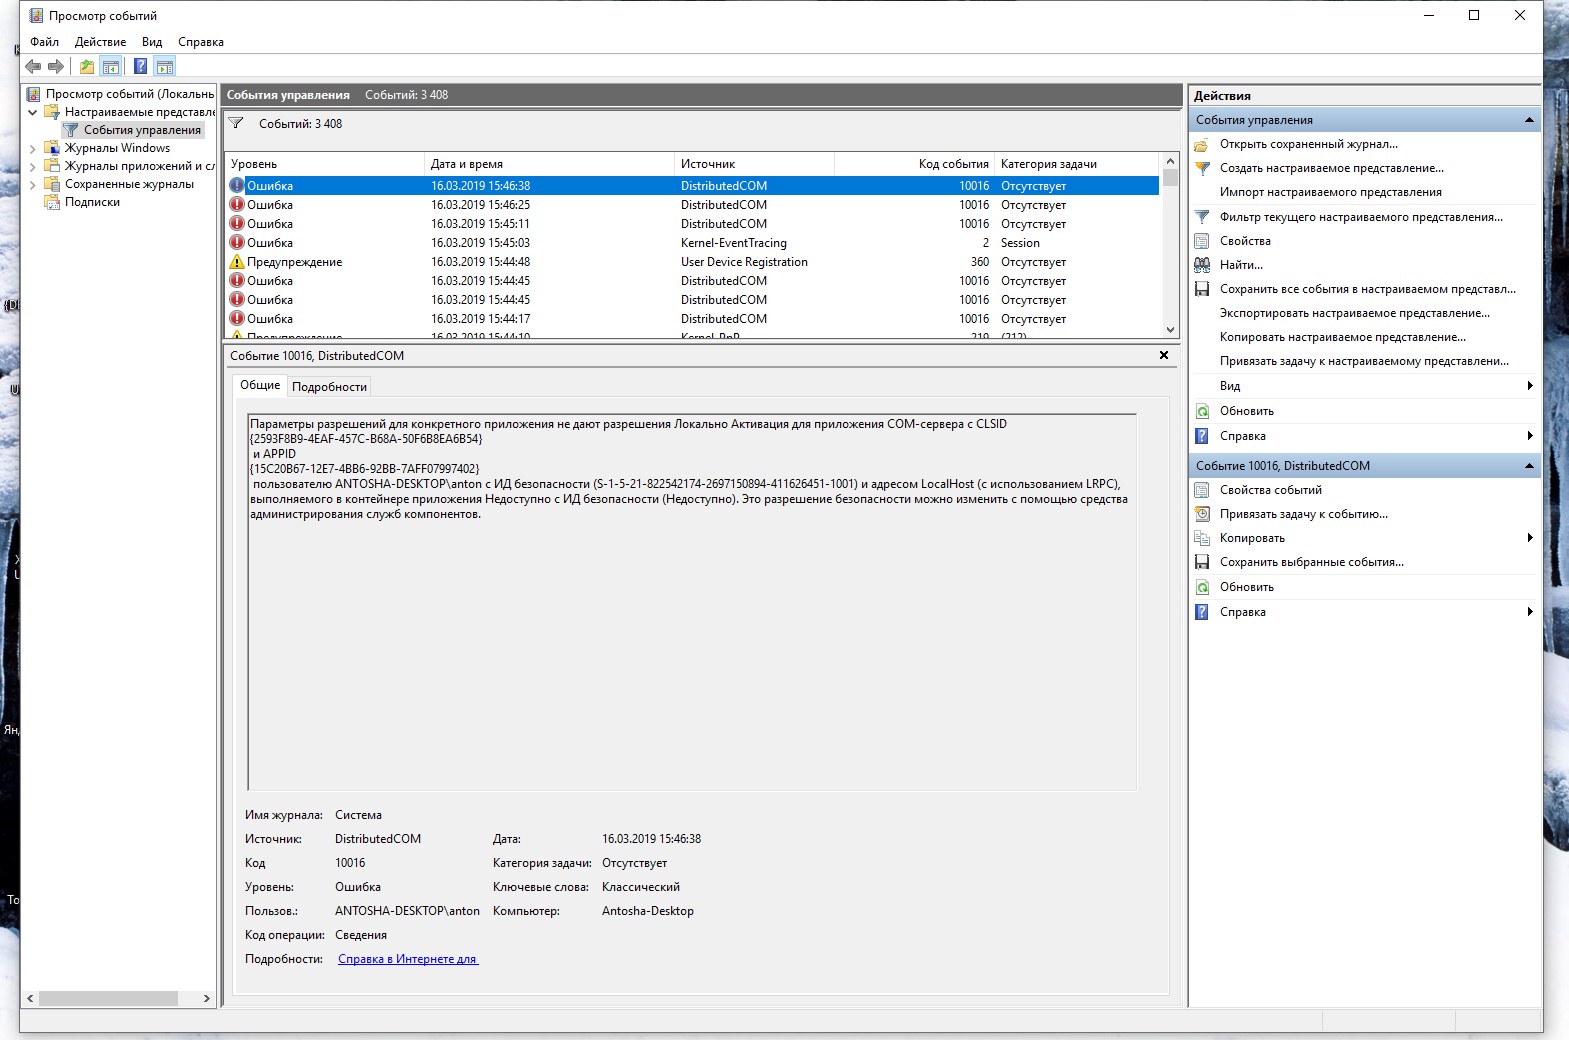Click the 'Открыть сохраненный журнал' folder icon
The width and height of the screenshot is (1569, 1040).
[1202, 144]
